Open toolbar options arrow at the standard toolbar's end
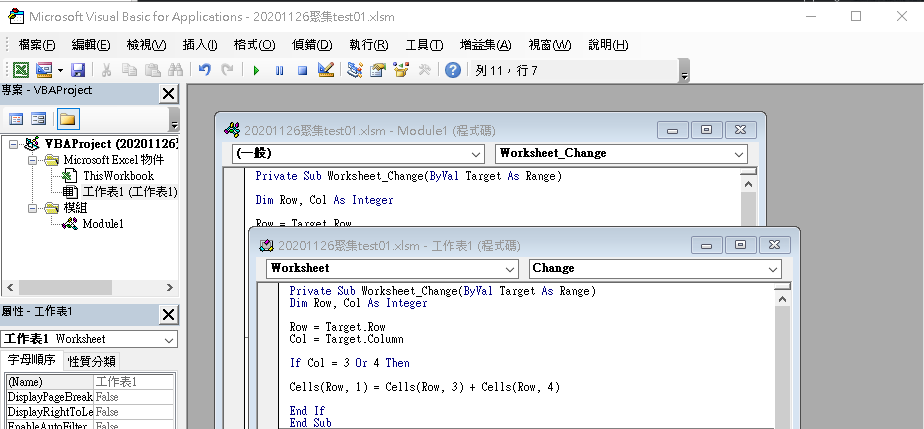Image resolution: width=924 pixels, height=429 pixels. (684, 71)
